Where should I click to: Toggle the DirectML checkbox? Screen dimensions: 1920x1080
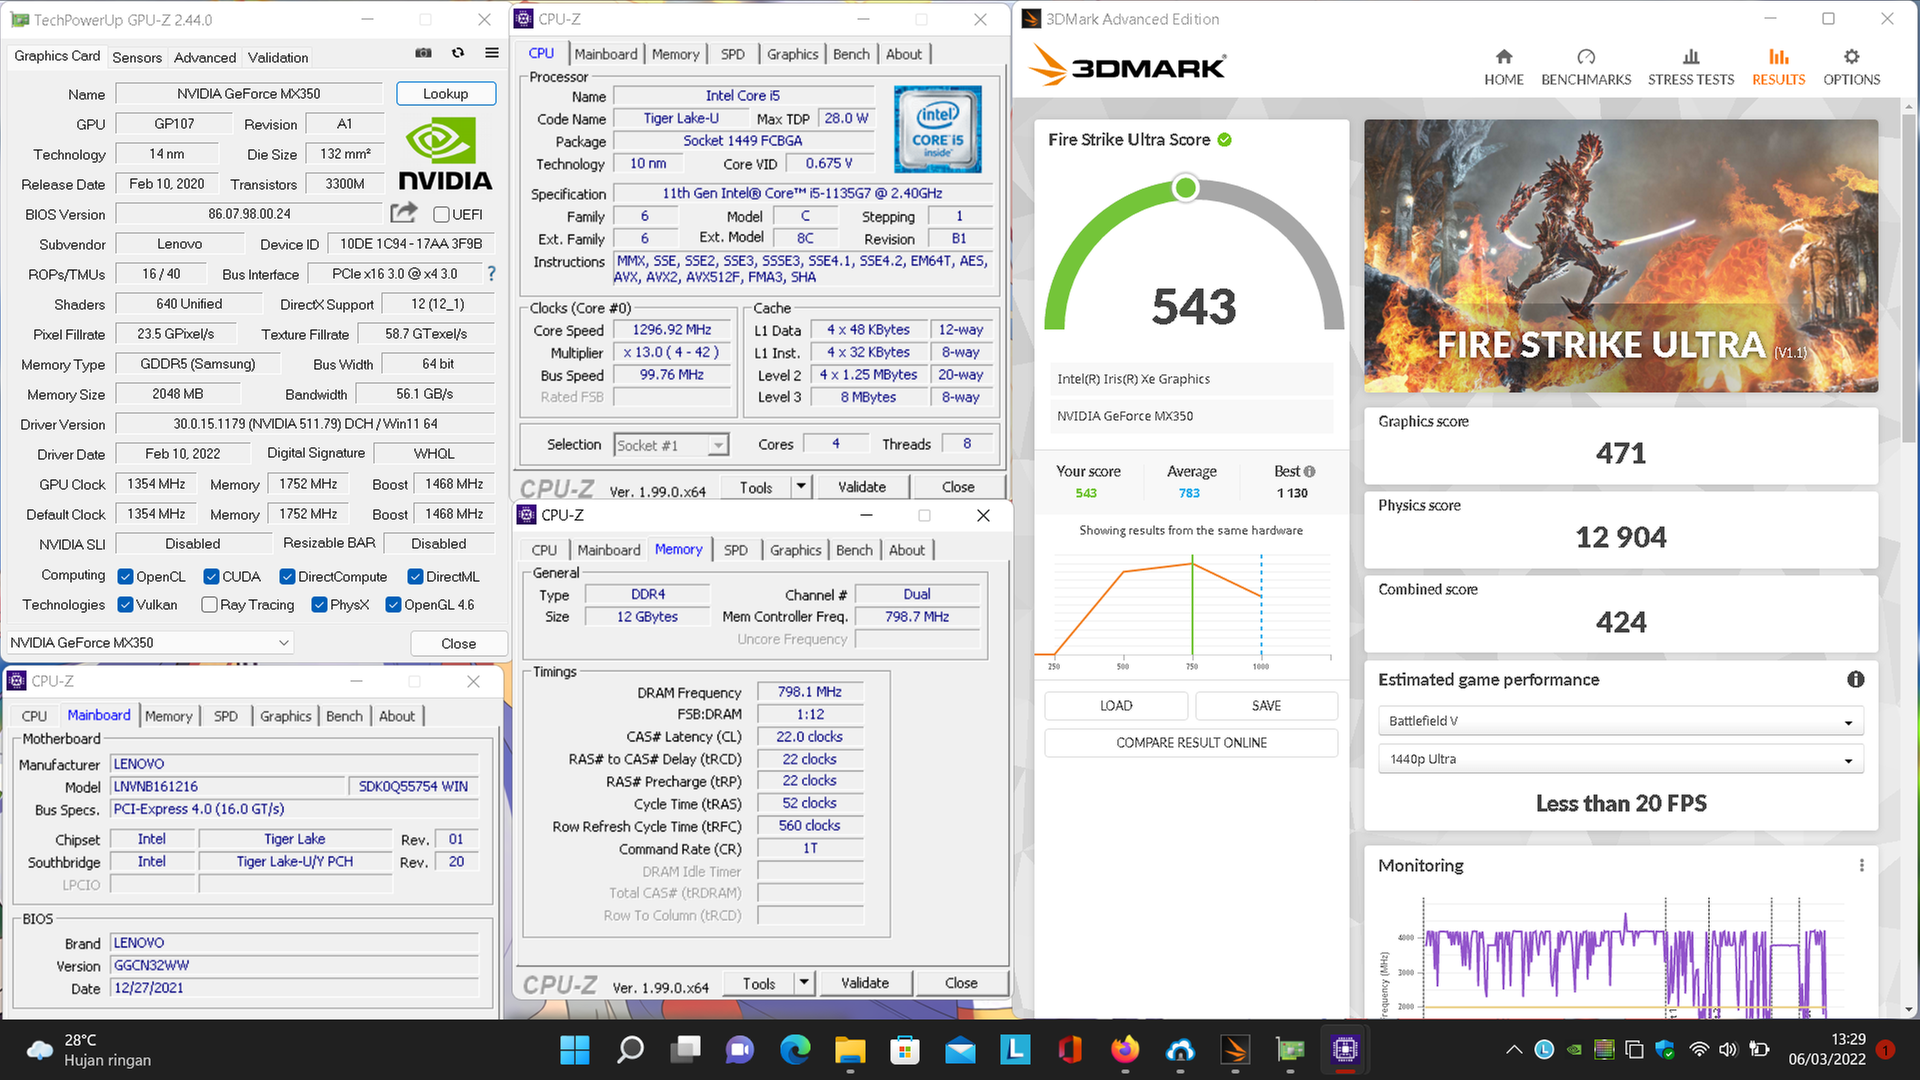(416, 577)
